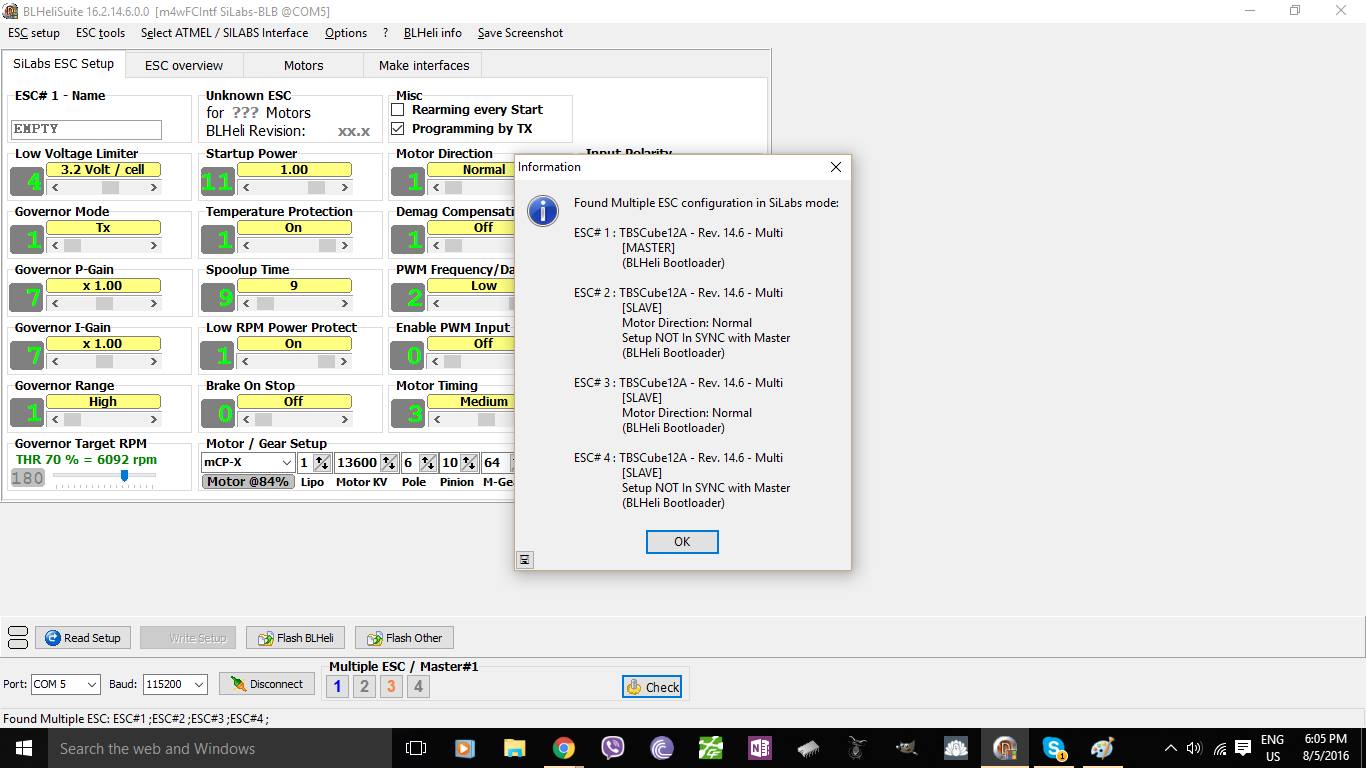The height and width of the screenshot is (768, 1366).
Task: Click the Disconnect button
Action: (267, 684)
